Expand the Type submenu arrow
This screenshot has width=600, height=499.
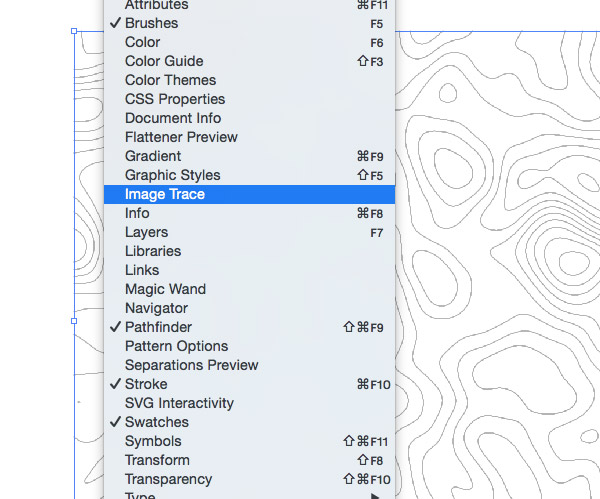376,495
